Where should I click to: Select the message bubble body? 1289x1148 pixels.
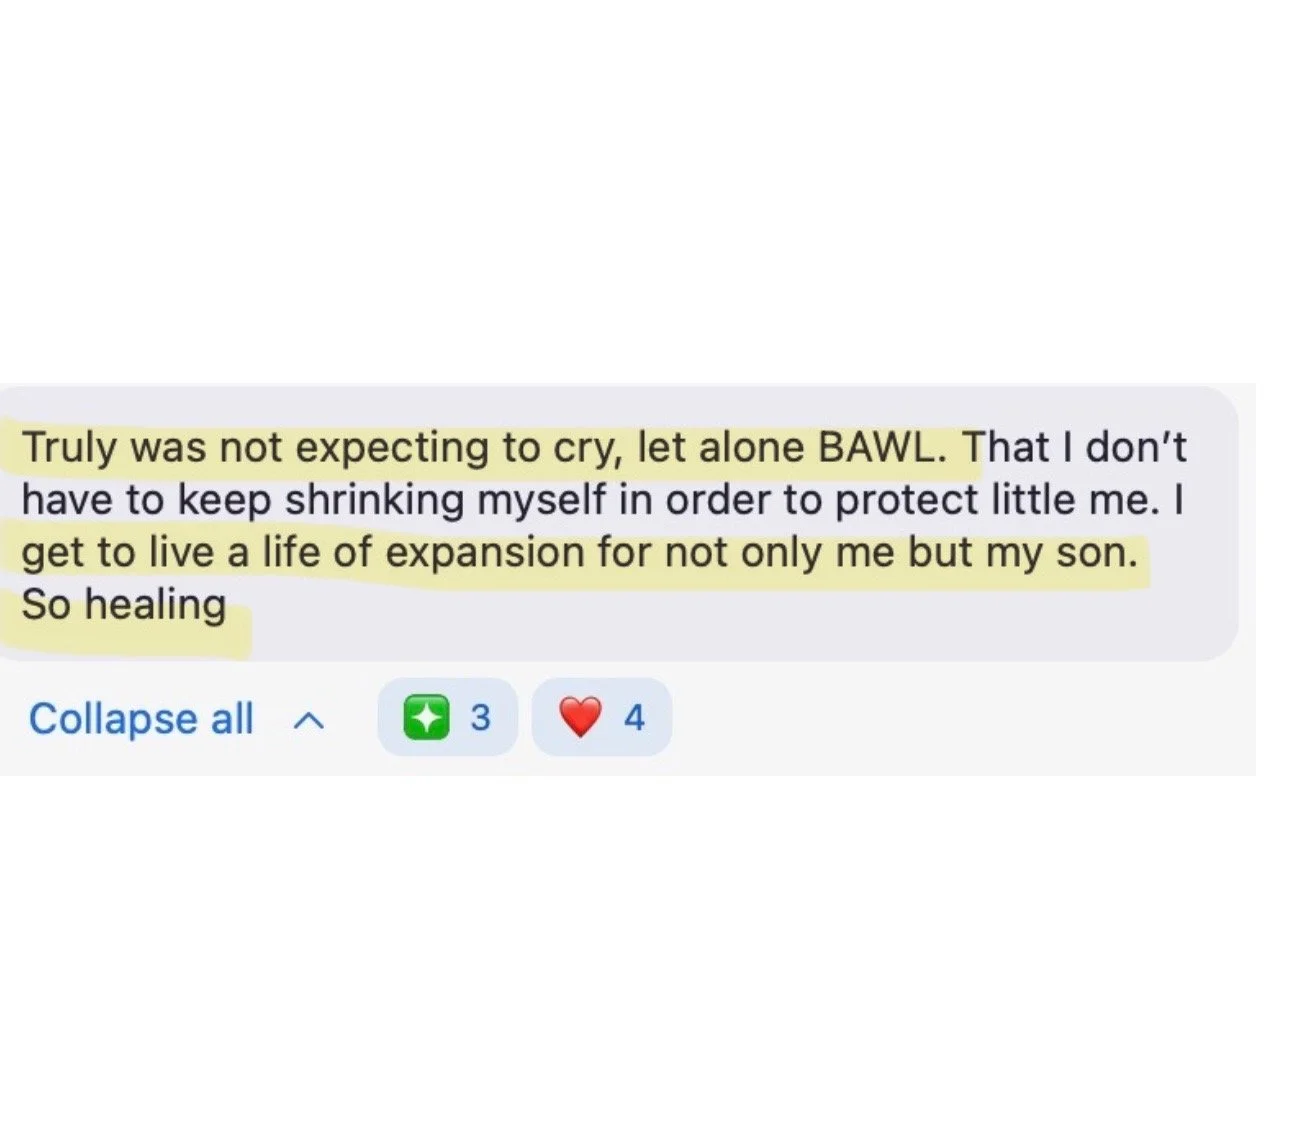[x=618, y=523]
